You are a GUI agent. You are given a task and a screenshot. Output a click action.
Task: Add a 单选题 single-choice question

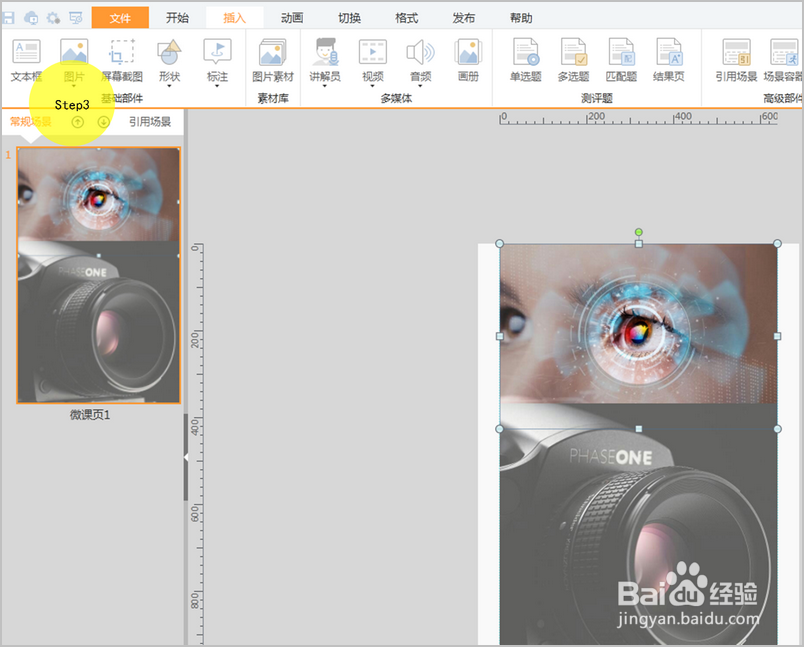click(x=526, y=60)
